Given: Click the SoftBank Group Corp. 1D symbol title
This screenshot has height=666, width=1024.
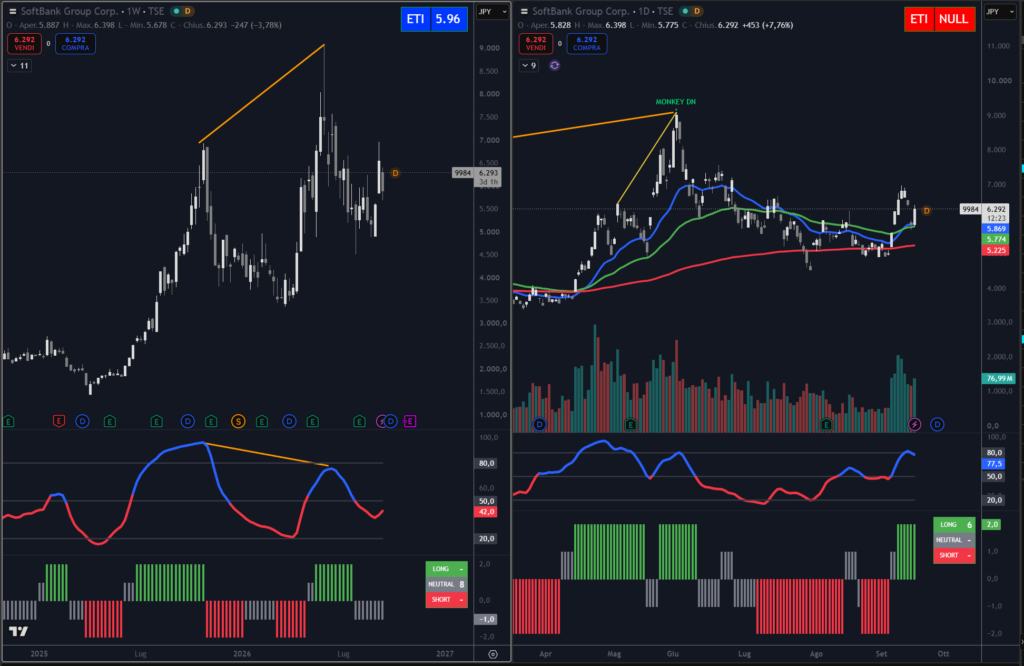Looking at the screenshot, I should click(x=602, y=11).
